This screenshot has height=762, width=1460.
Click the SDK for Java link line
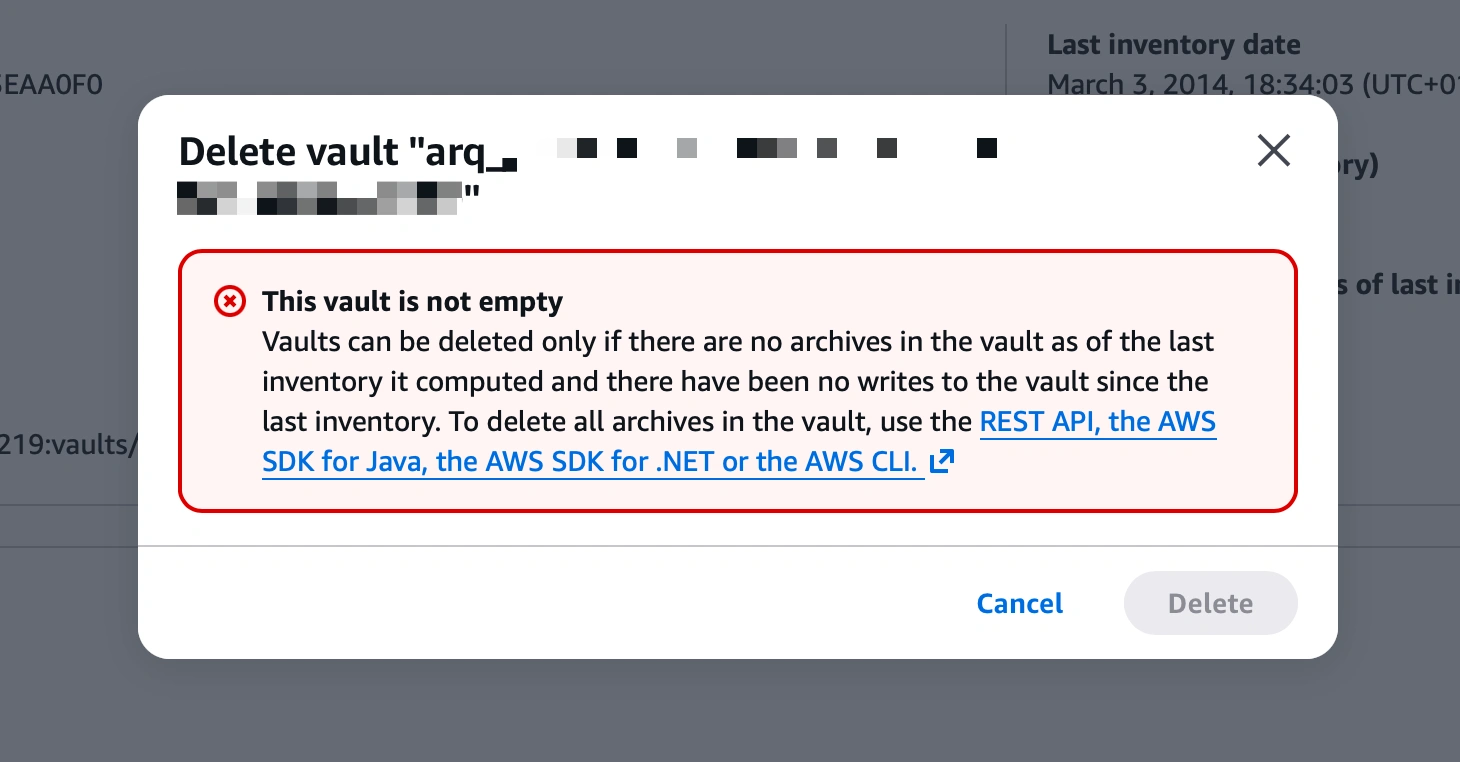point(592,462)
